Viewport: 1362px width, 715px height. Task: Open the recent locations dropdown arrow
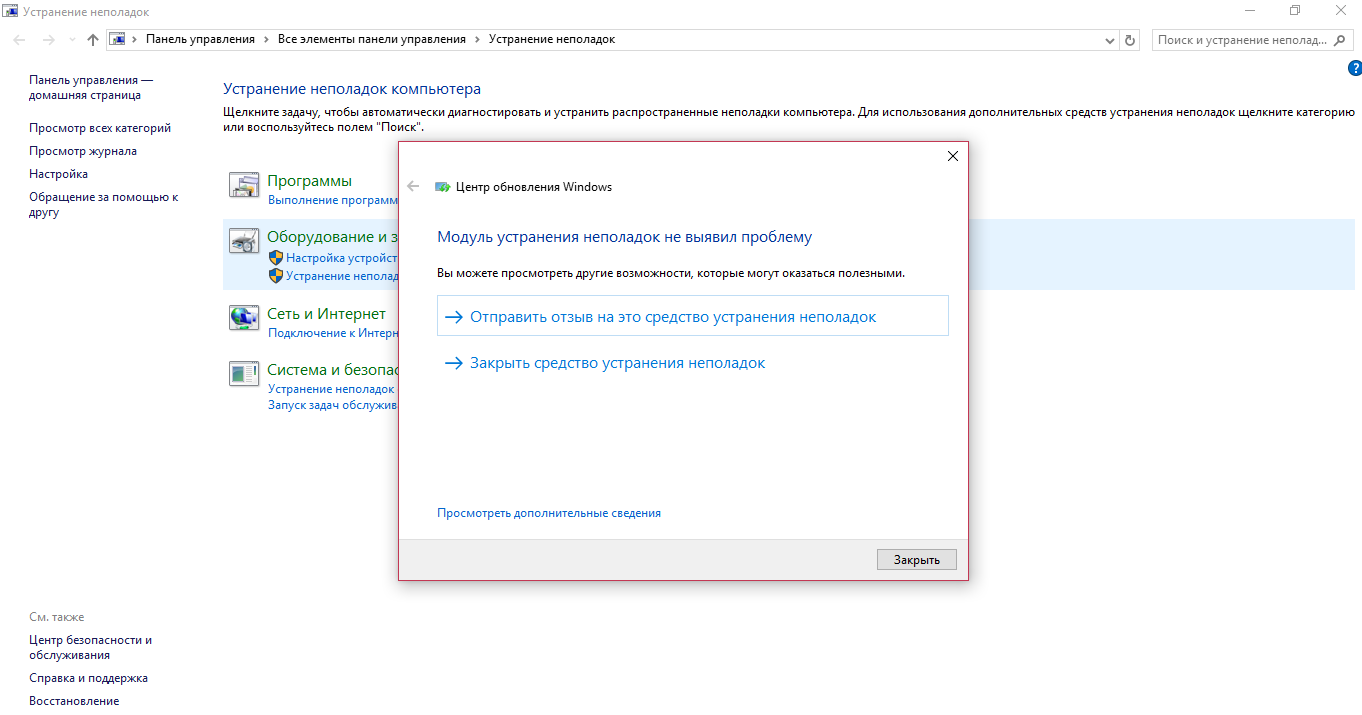(71, 40)
